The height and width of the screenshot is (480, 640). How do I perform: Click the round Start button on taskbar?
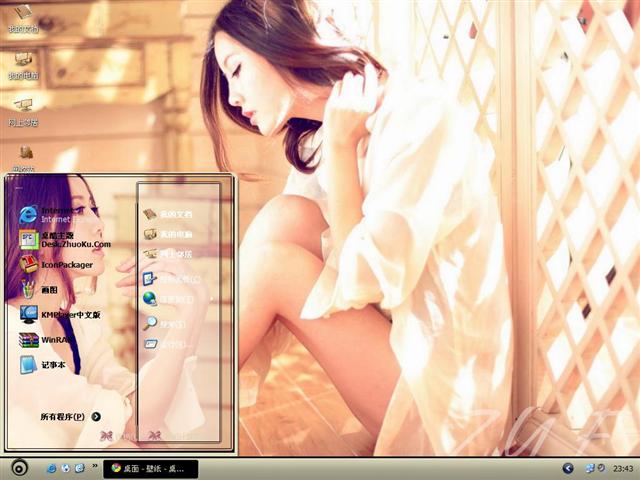18,467
